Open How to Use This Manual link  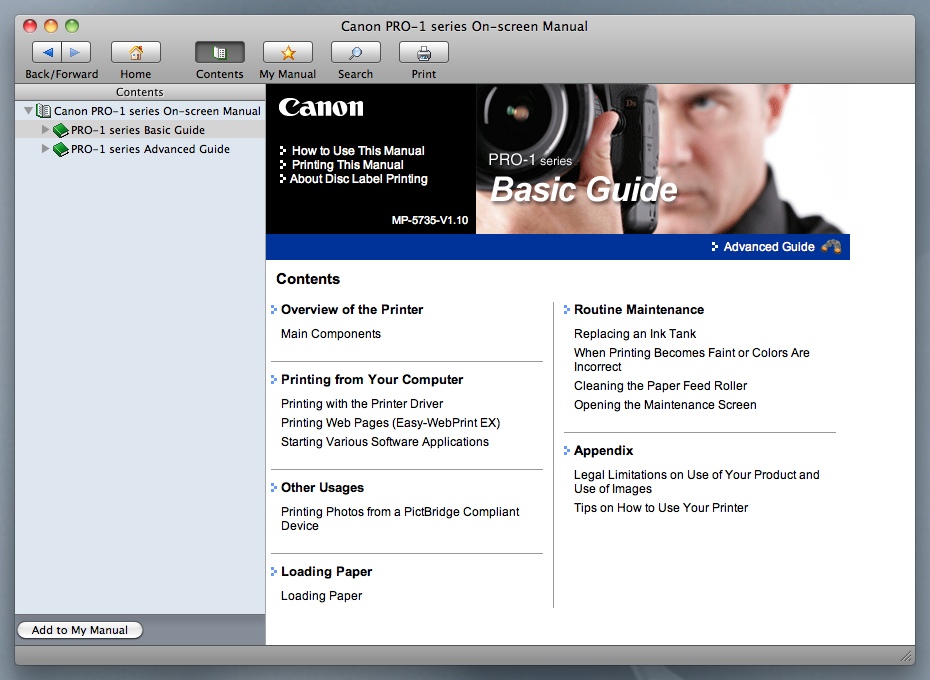coord(358,151)
